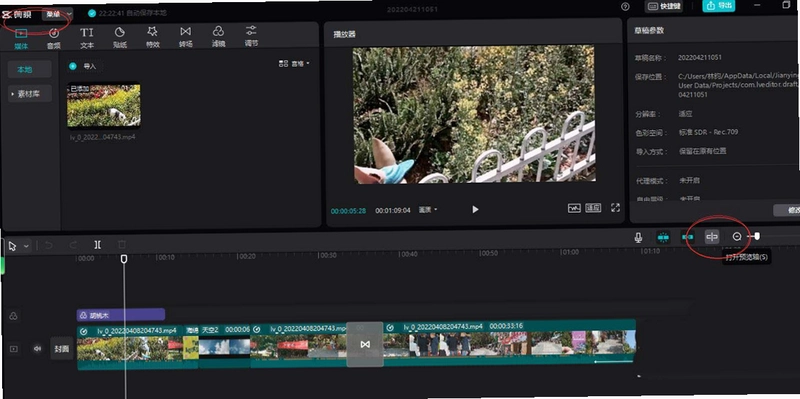Expand the 素材库 material library

click(30, 94)
